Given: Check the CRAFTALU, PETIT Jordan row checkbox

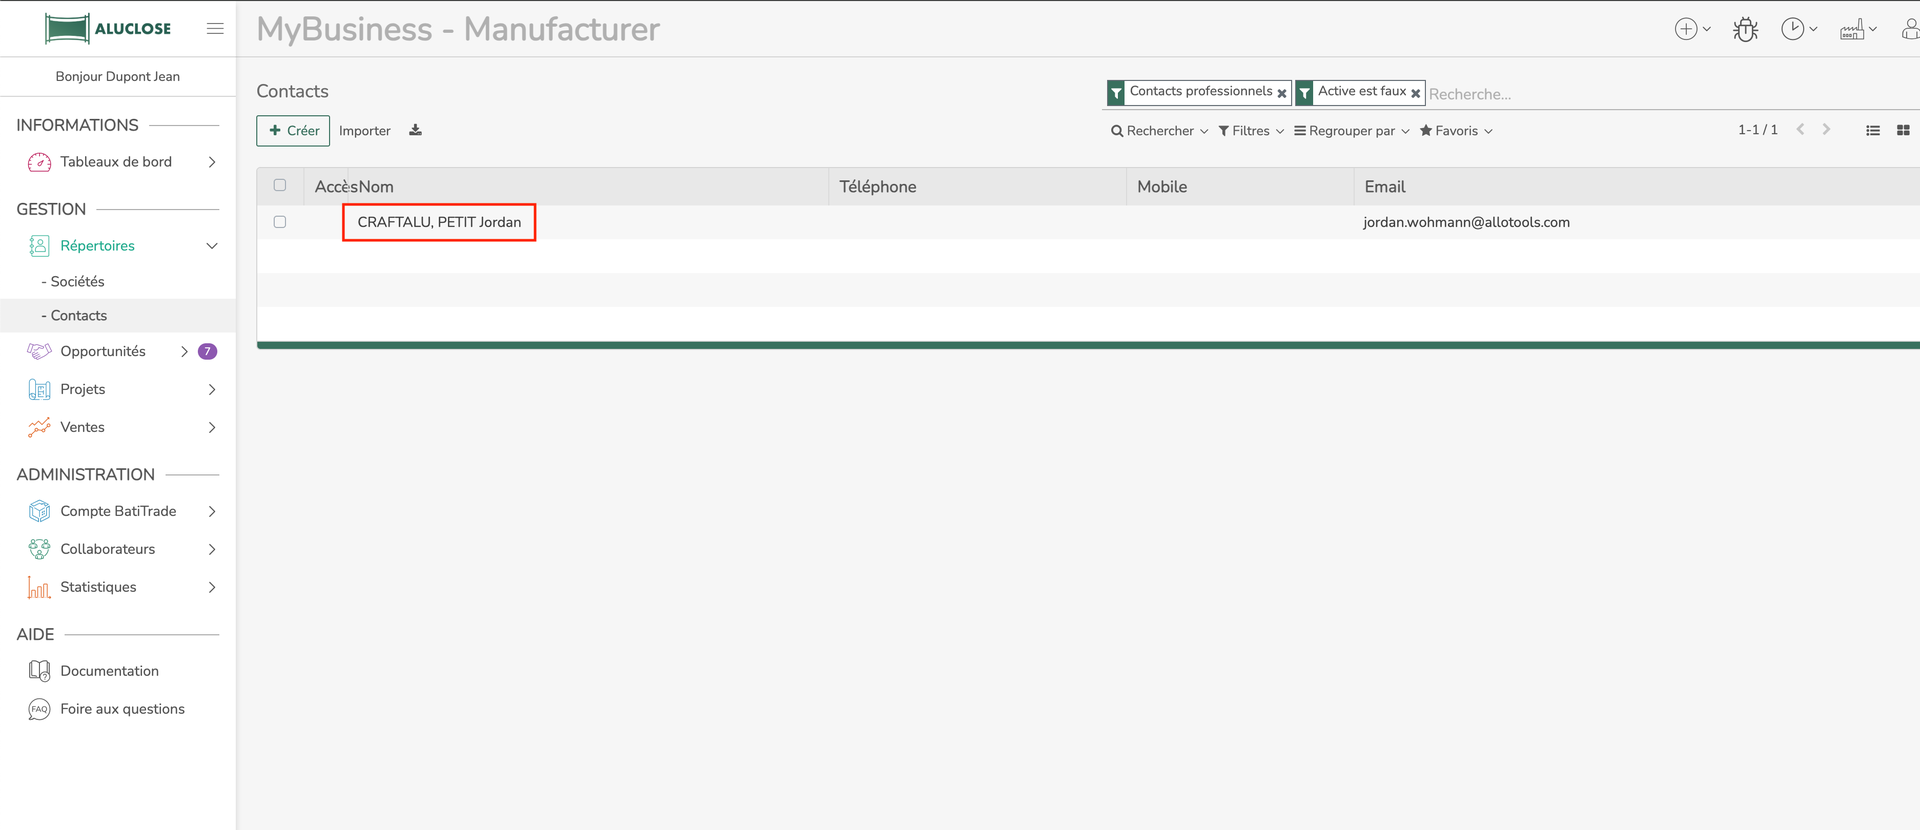Looking at the screenshot, I should point(280,222).
